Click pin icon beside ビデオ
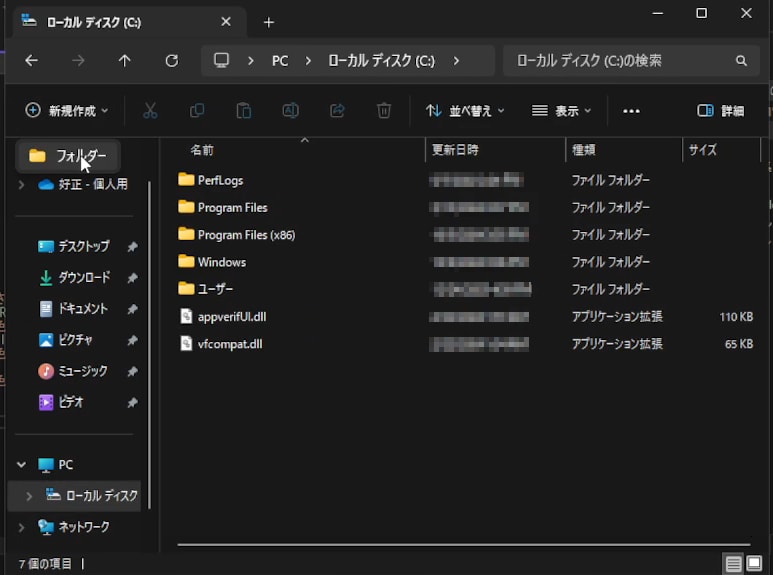Screen dimensions: 773x575 (132, 403)
